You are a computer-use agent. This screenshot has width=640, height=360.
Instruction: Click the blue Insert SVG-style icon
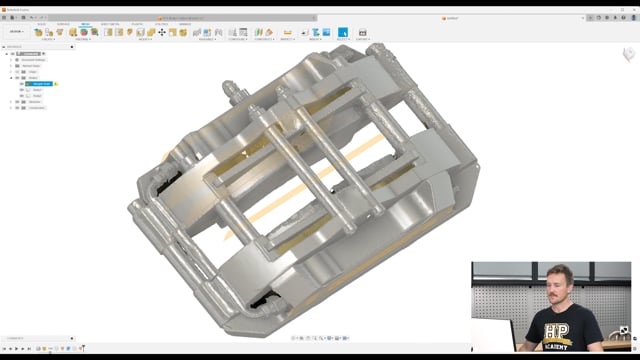(316, 32)
